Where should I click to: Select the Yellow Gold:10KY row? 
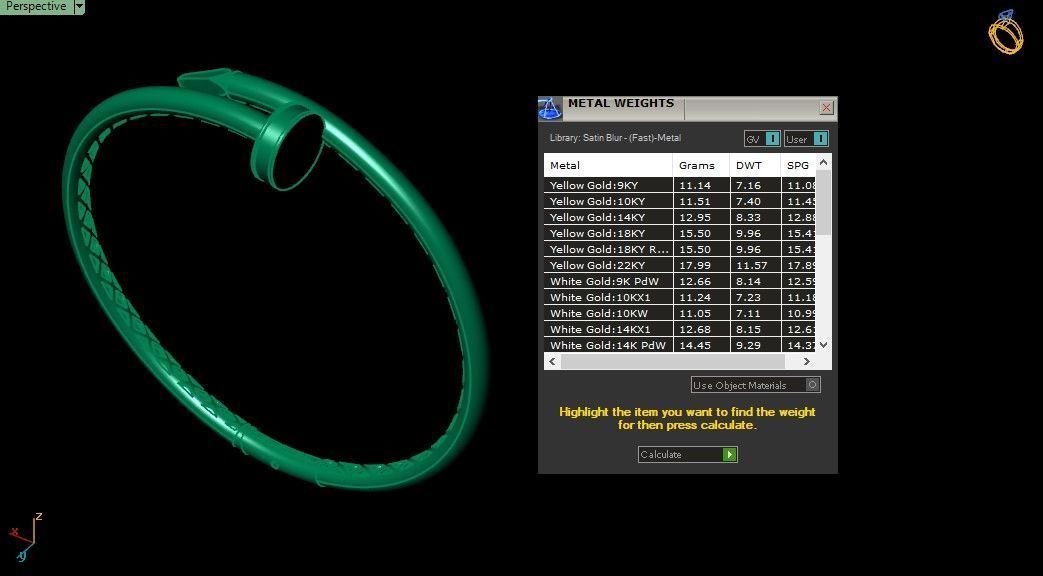coord(679,202)
